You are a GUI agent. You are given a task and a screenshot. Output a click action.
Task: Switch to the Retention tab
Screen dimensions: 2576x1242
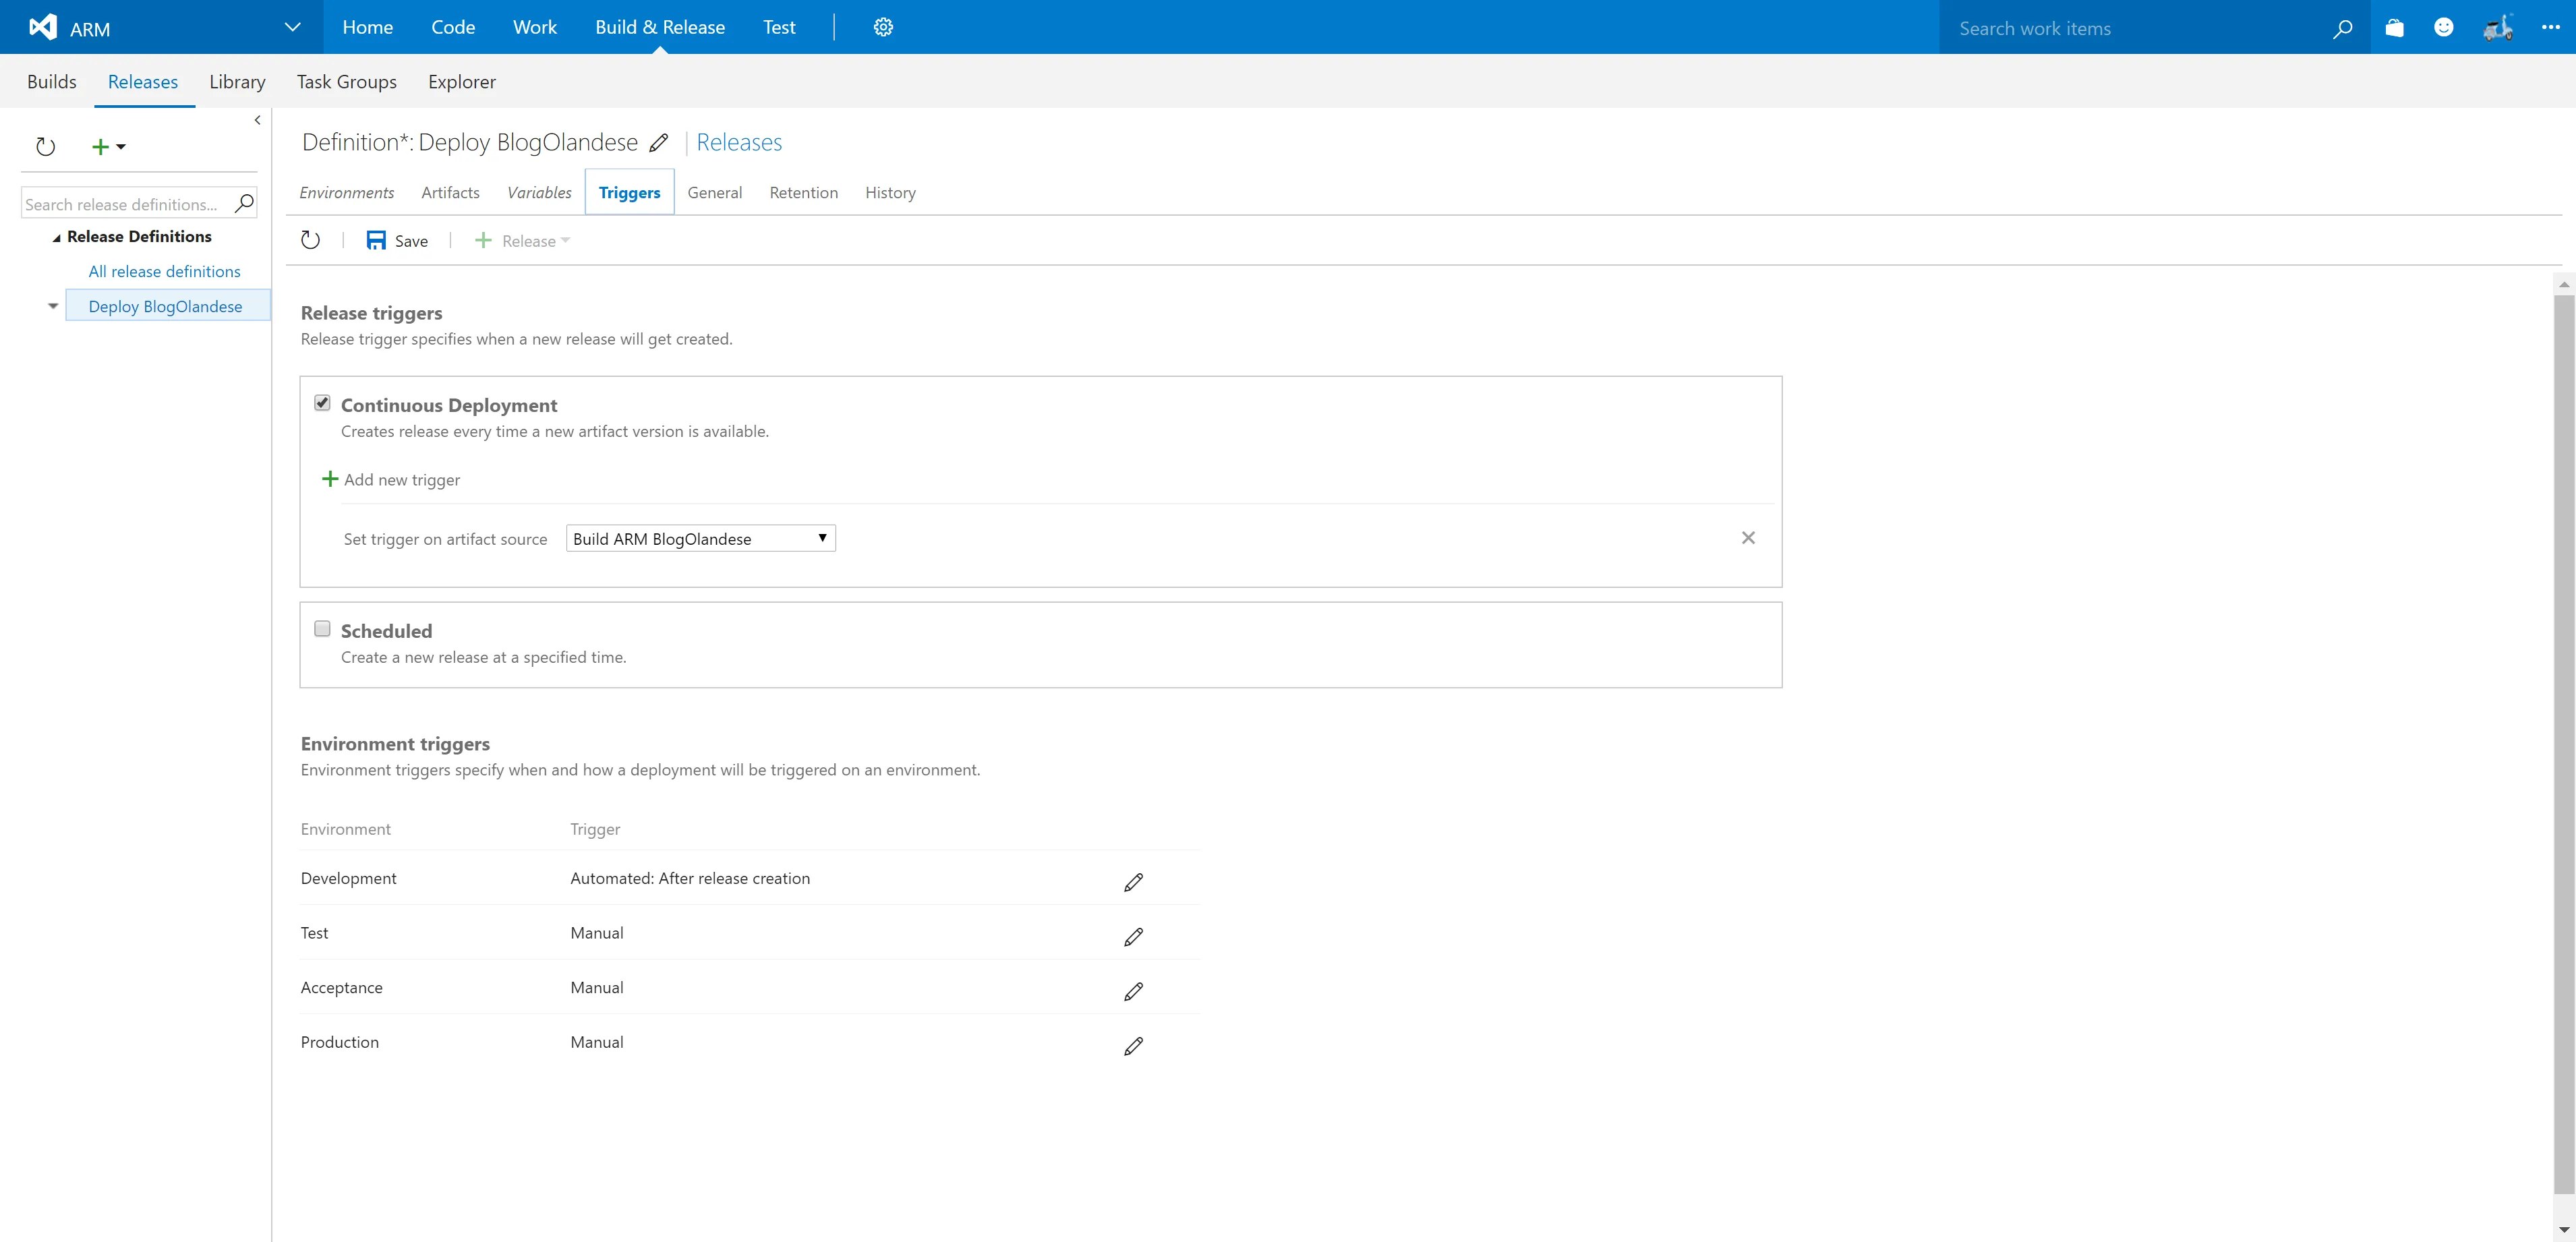pos(803,192)
